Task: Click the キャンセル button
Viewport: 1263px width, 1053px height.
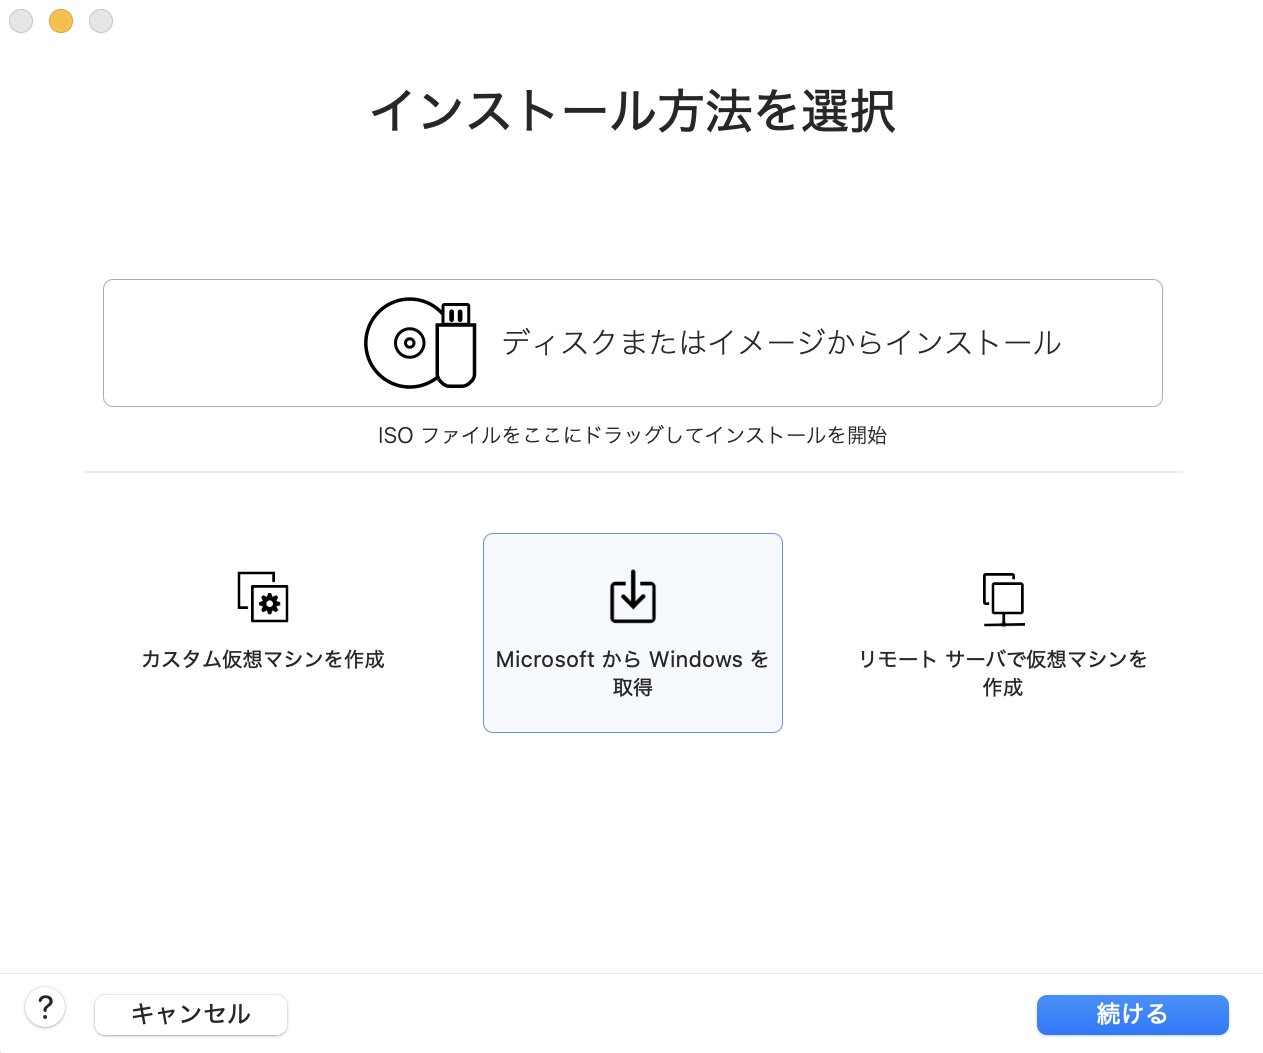Action: (x=191, y=1014)
